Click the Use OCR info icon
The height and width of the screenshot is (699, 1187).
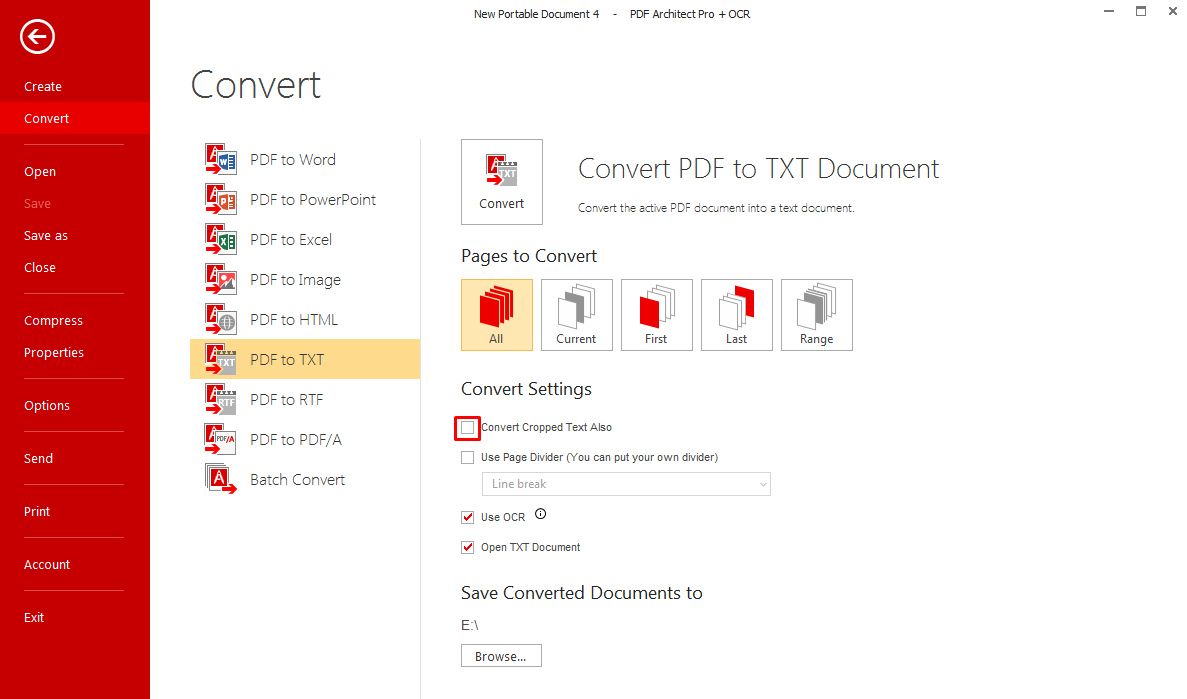pyautogui.click(x=541, y=514)
